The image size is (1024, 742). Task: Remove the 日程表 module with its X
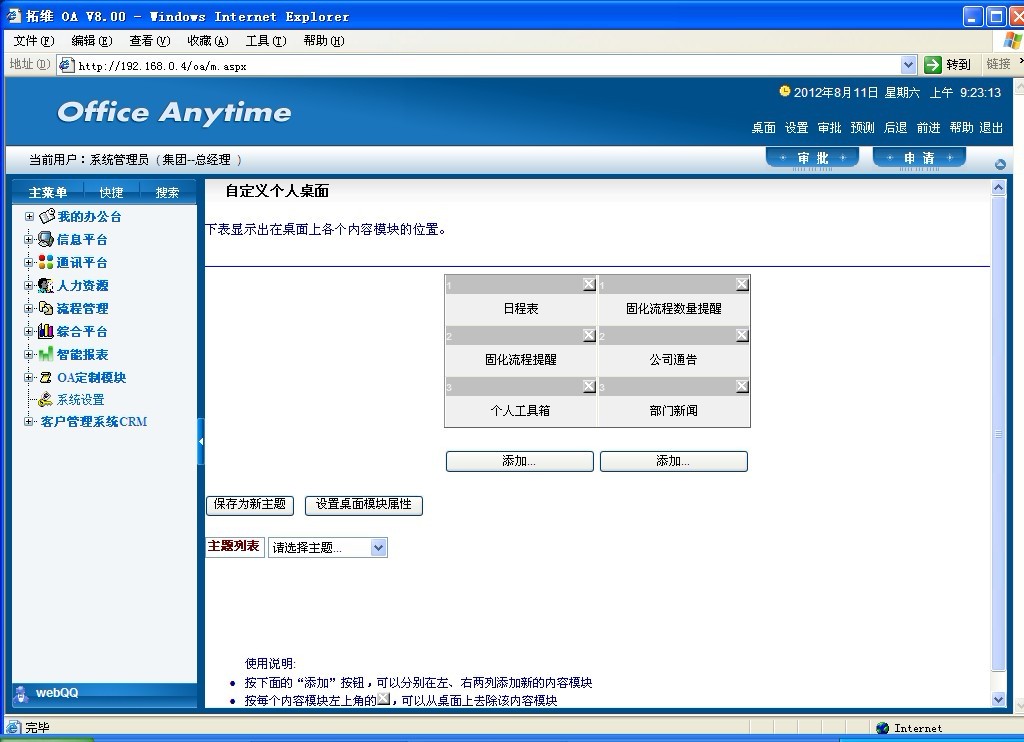point(589,284)
